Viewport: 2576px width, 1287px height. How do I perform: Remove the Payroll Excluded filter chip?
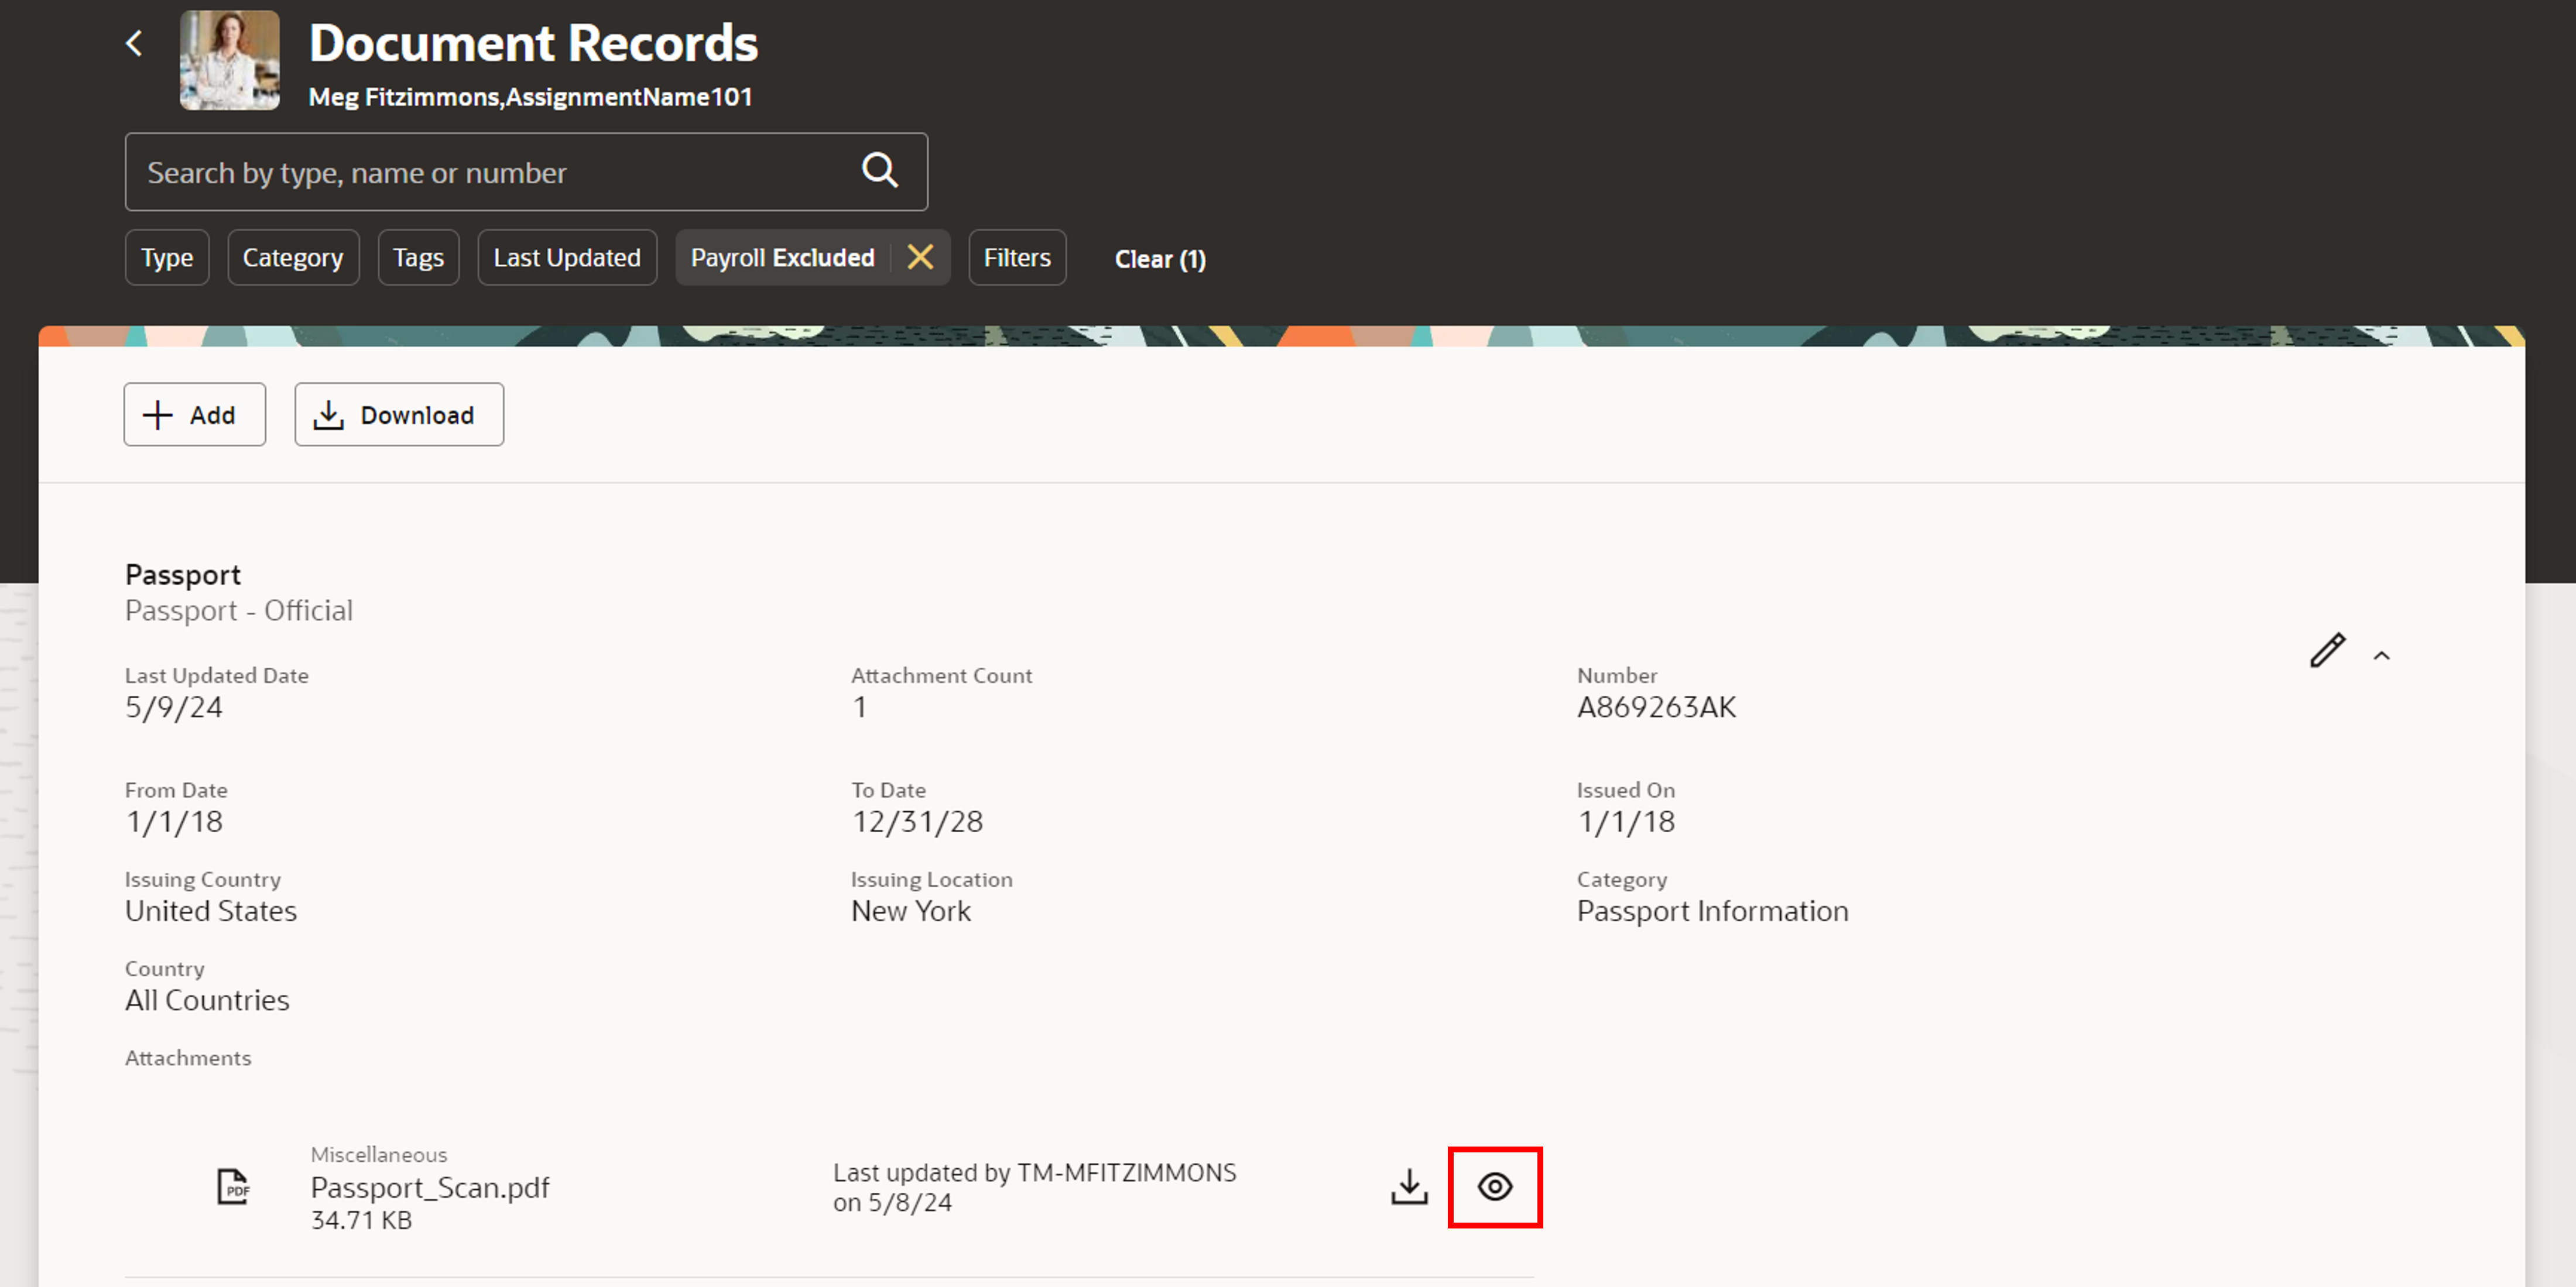pyautogui.click(x=920, y=258)
